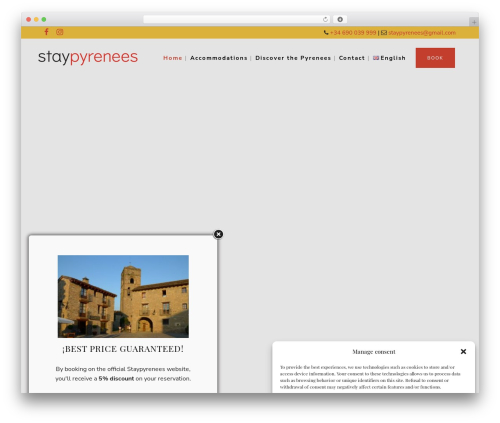The width and height of the screenshot is (500, 423).
Task: Open Discover the Pyrenees menu
Action: (x=293, y=58)
